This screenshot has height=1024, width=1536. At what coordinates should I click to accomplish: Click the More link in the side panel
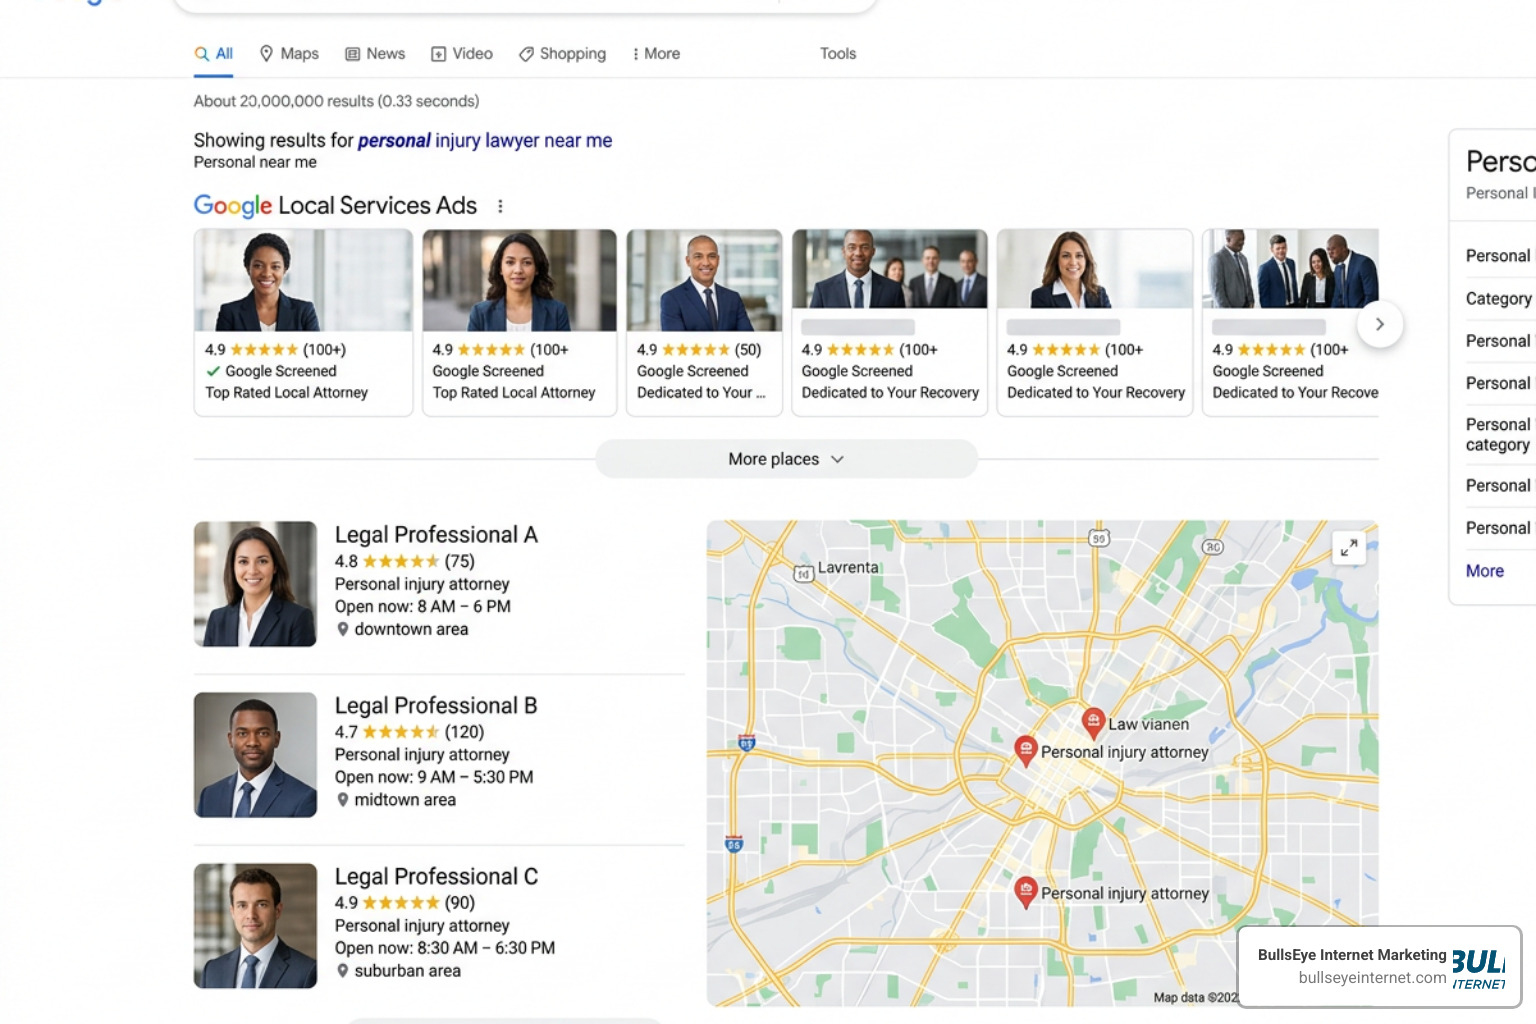tap(1485, 571)
